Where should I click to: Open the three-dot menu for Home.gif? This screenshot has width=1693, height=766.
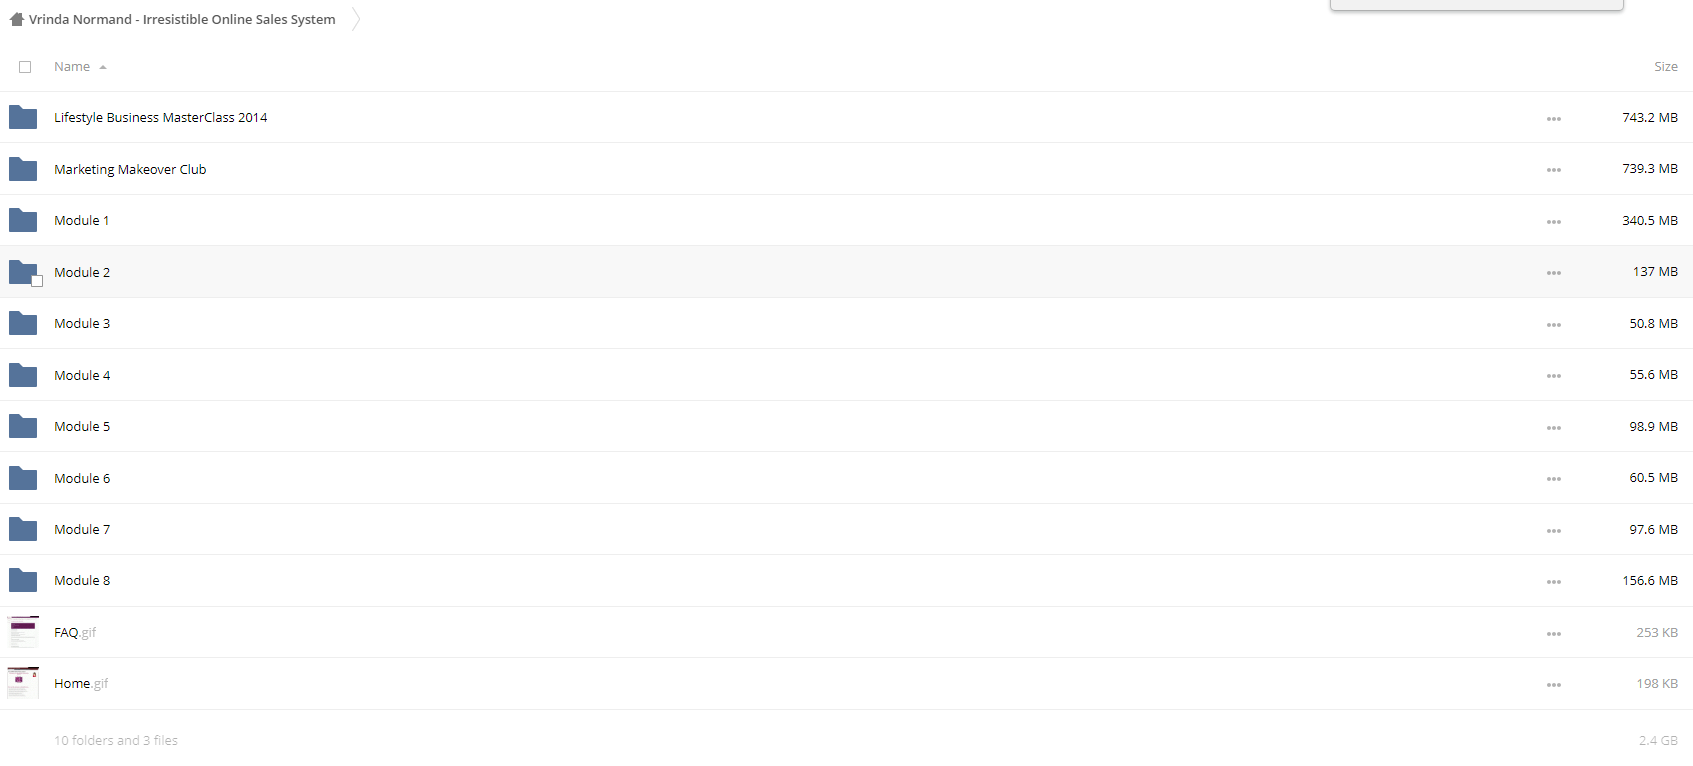[1553, 685]
